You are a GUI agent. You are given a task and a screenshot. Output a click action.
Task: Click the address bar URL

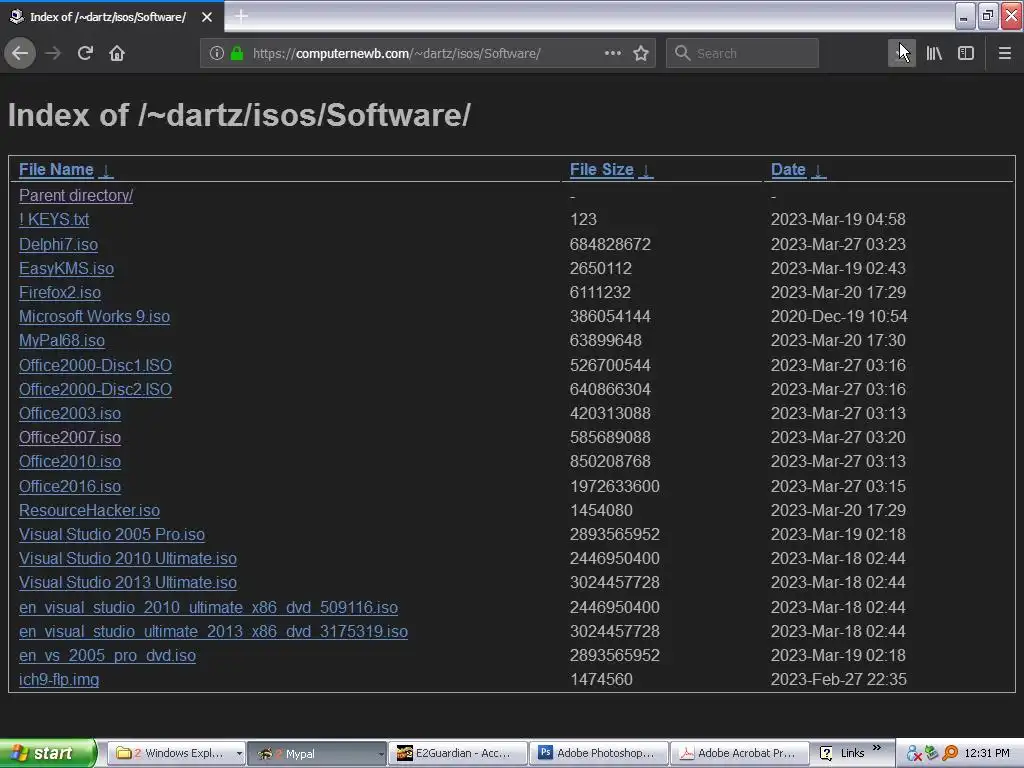pyautogui.click(x=396, y=54)
